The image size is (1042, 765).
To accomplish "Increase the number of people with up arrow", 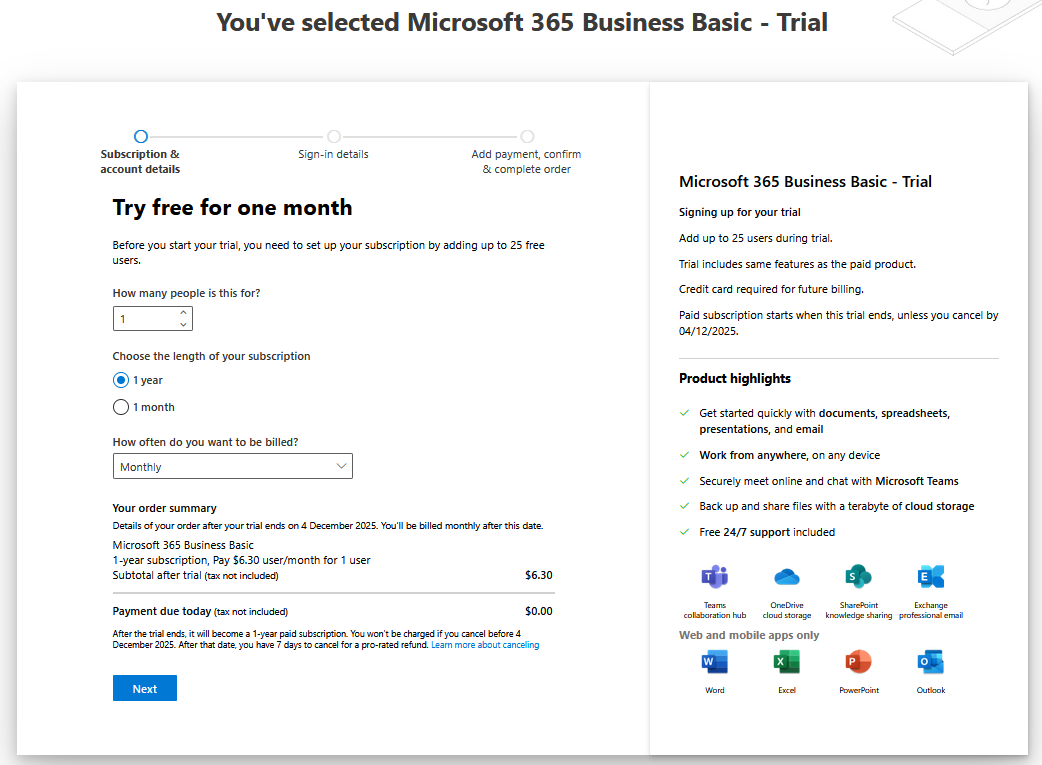I will 183,313.
